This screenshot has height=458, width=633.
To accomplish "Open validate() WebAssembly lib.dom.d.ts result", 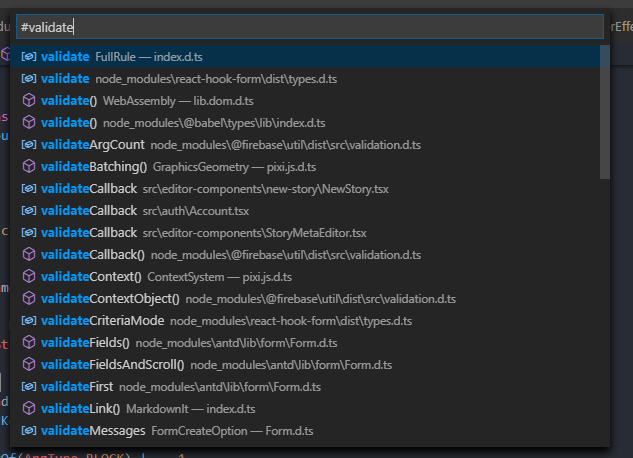I will 305,100.
